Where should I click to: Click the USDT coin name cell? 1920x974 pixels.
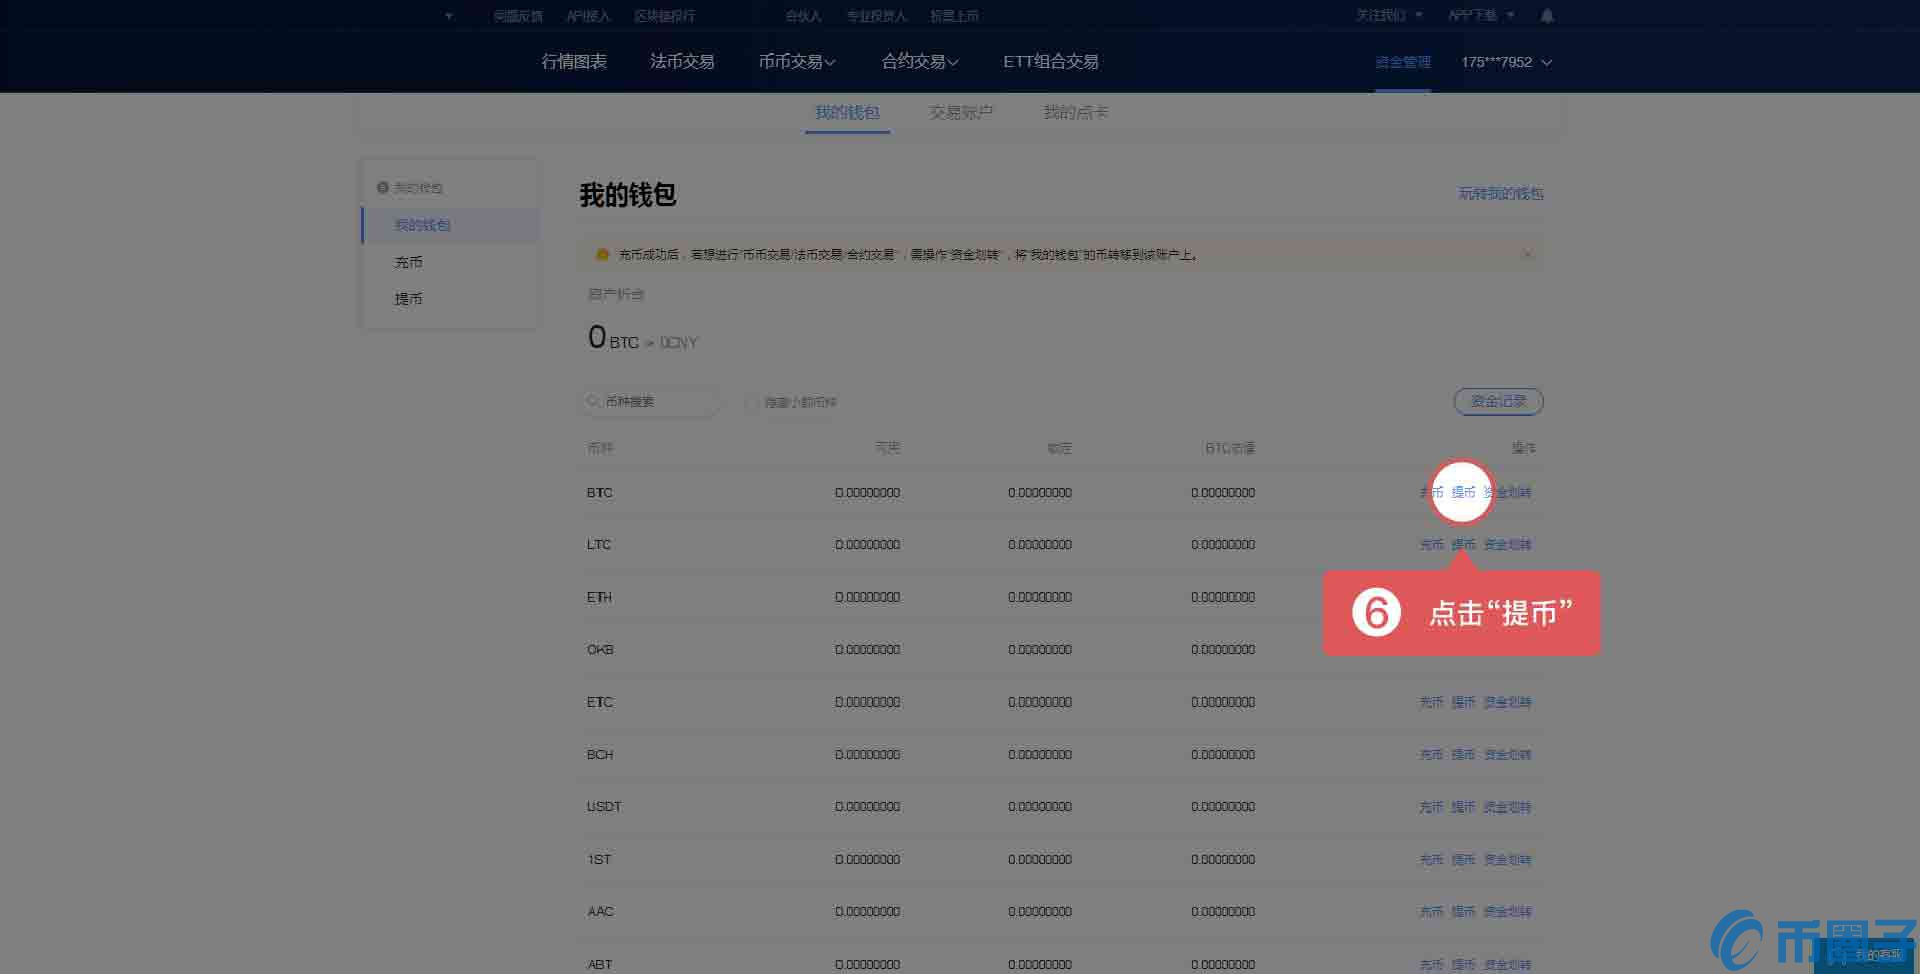click(603, 807)
